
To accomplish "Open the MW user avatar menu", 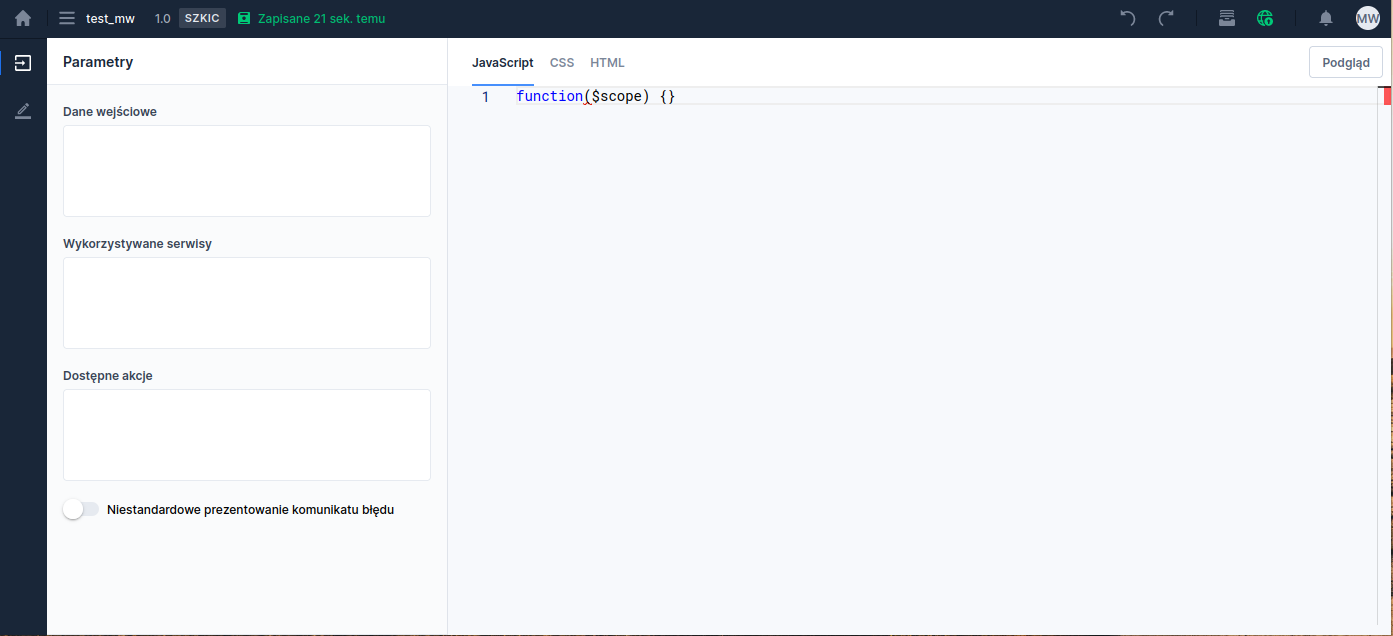I will click(x=1367, y=18).
